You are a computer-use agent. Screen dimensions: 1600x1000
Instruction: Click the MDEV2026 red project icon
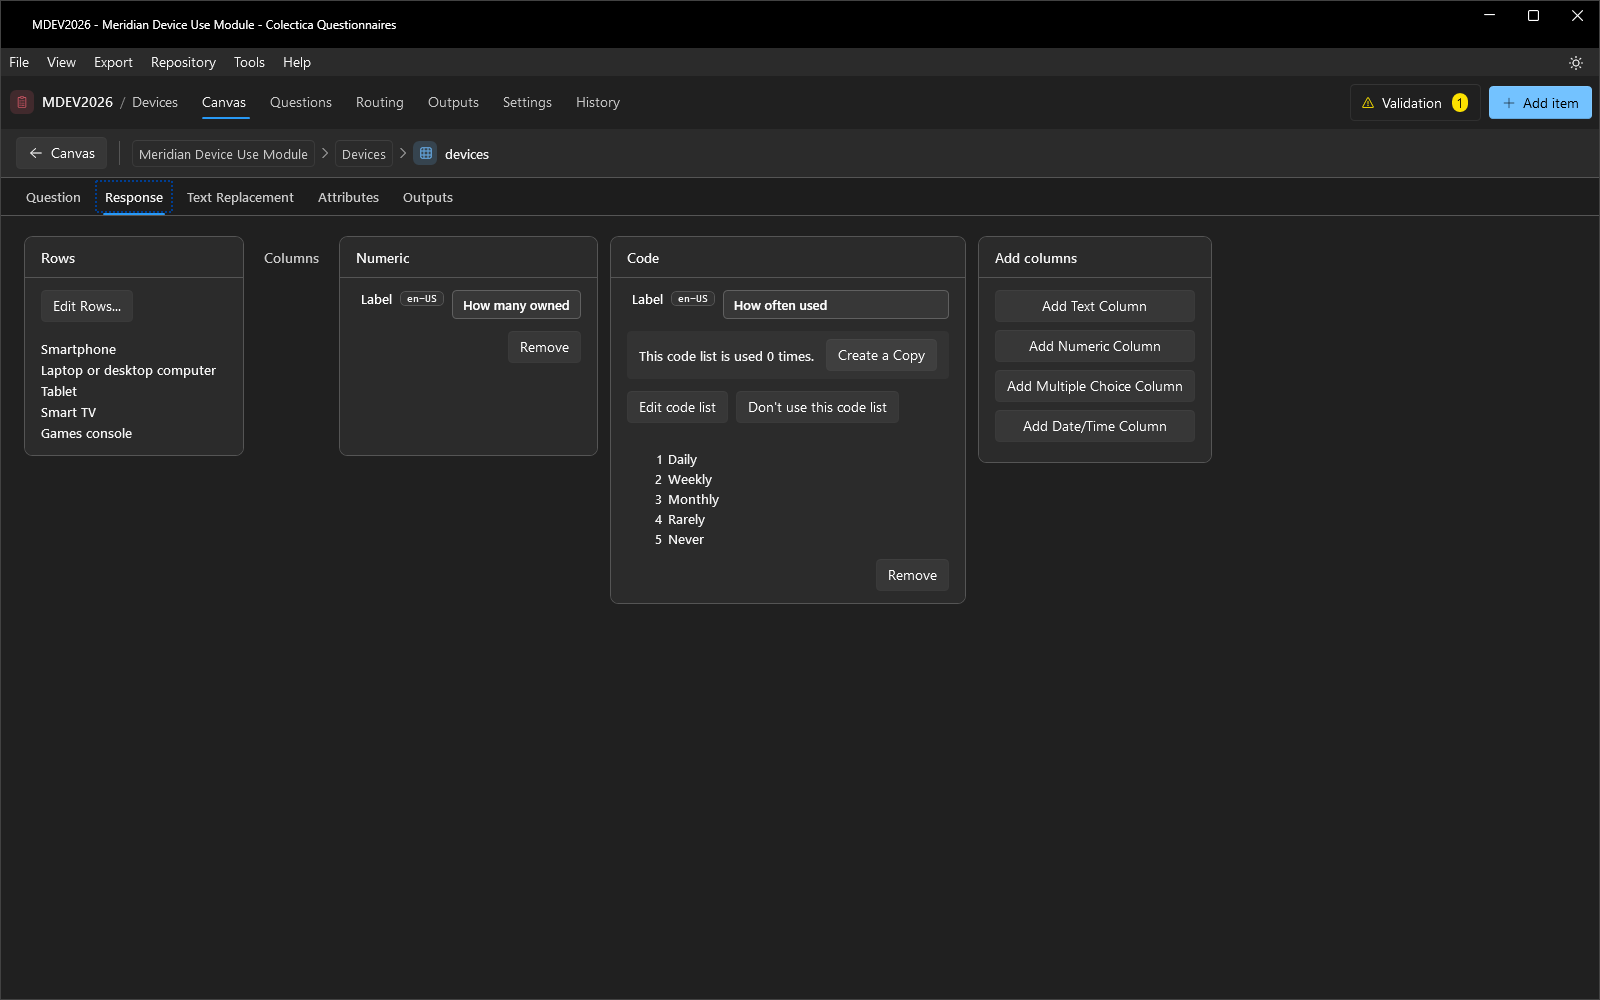click(22, 102)
